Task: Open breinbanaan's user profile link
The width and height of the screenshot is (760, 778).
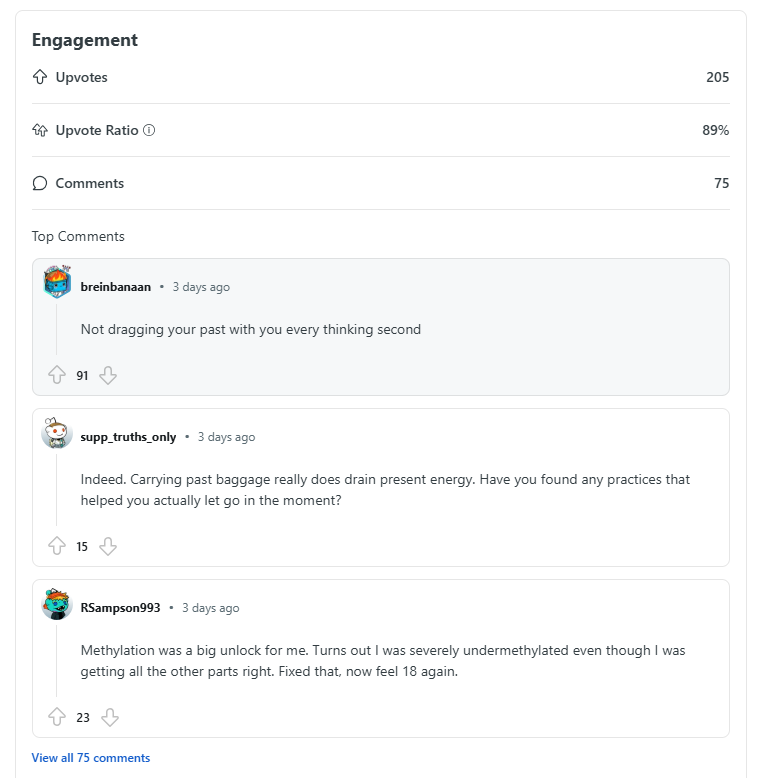Action: 116,287
